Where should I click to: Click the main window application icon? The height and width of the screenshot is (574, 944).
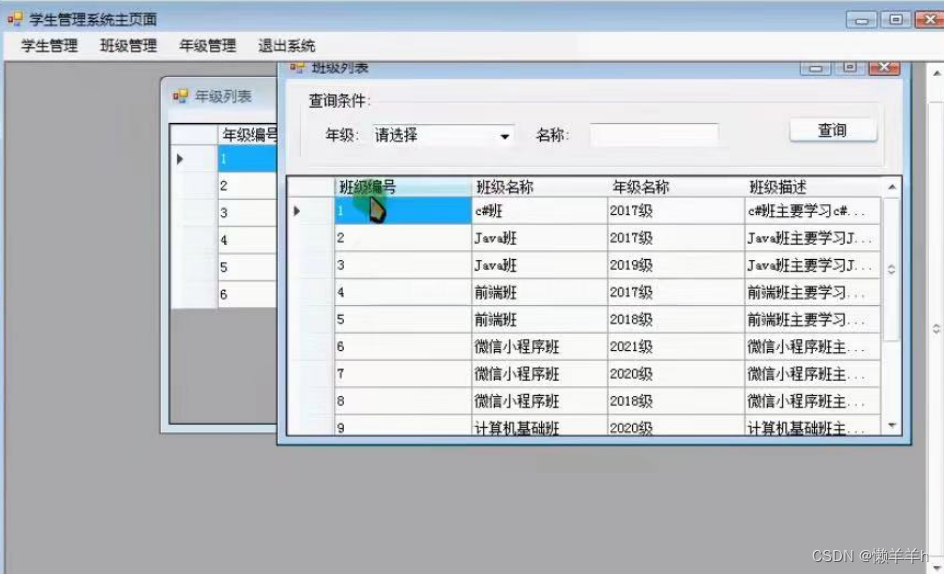coord(15,19)
